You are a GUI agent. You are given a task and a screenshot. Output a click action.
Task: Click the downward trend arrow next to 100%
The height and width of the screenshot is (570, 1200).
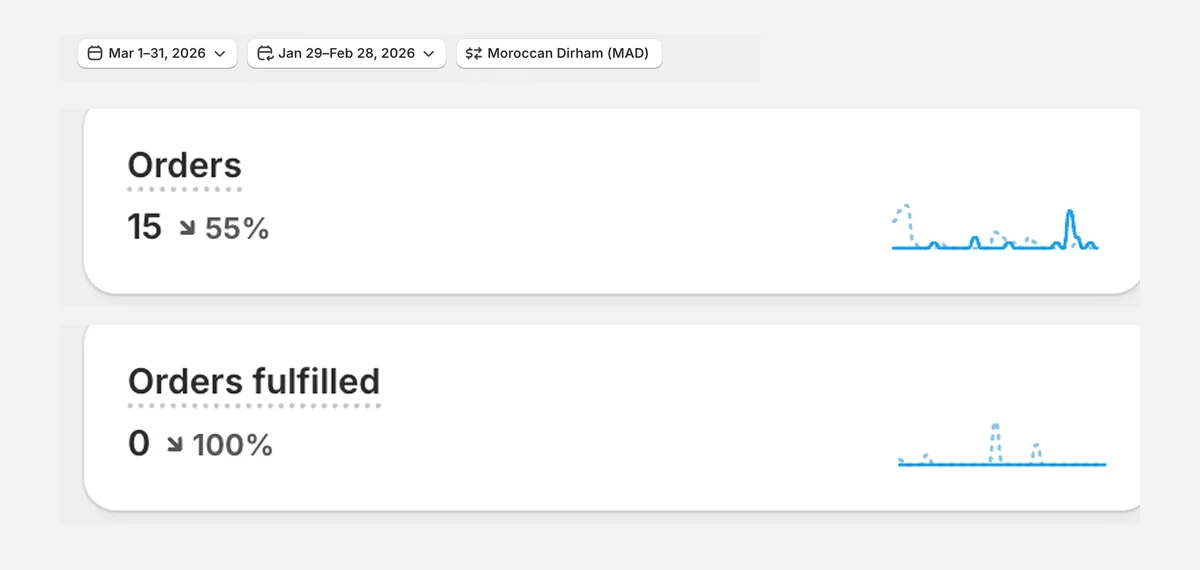click(175, 445)
